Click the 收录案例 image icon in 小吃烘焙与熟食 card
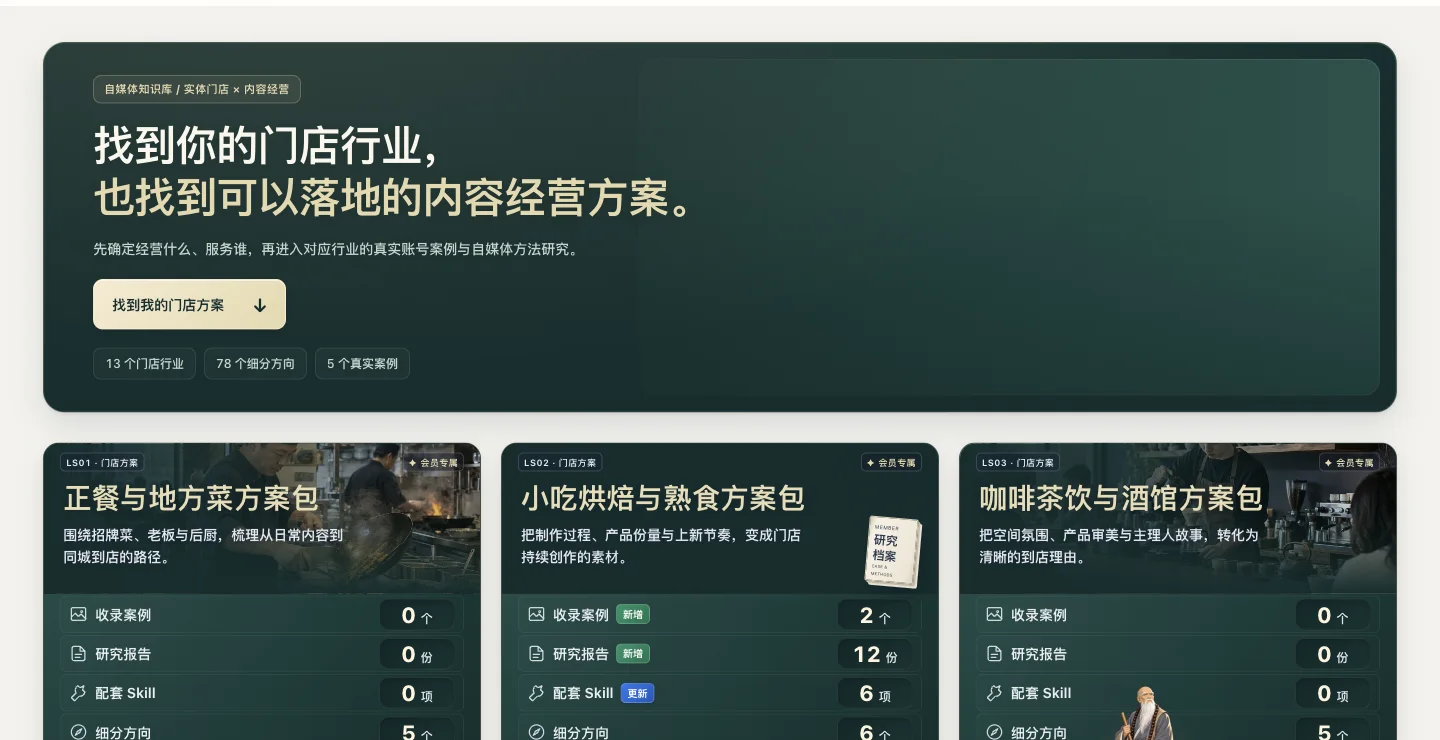Viewport: 1440px width, 740px height. pyautogui.click(x=536, y=614)
